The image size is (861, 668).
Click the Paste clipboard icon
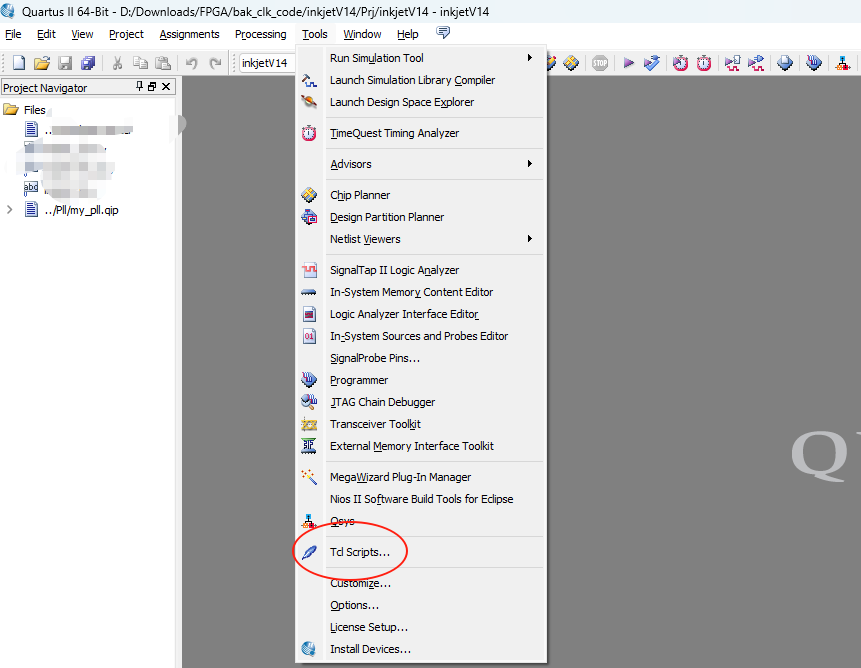click(163, 63)
